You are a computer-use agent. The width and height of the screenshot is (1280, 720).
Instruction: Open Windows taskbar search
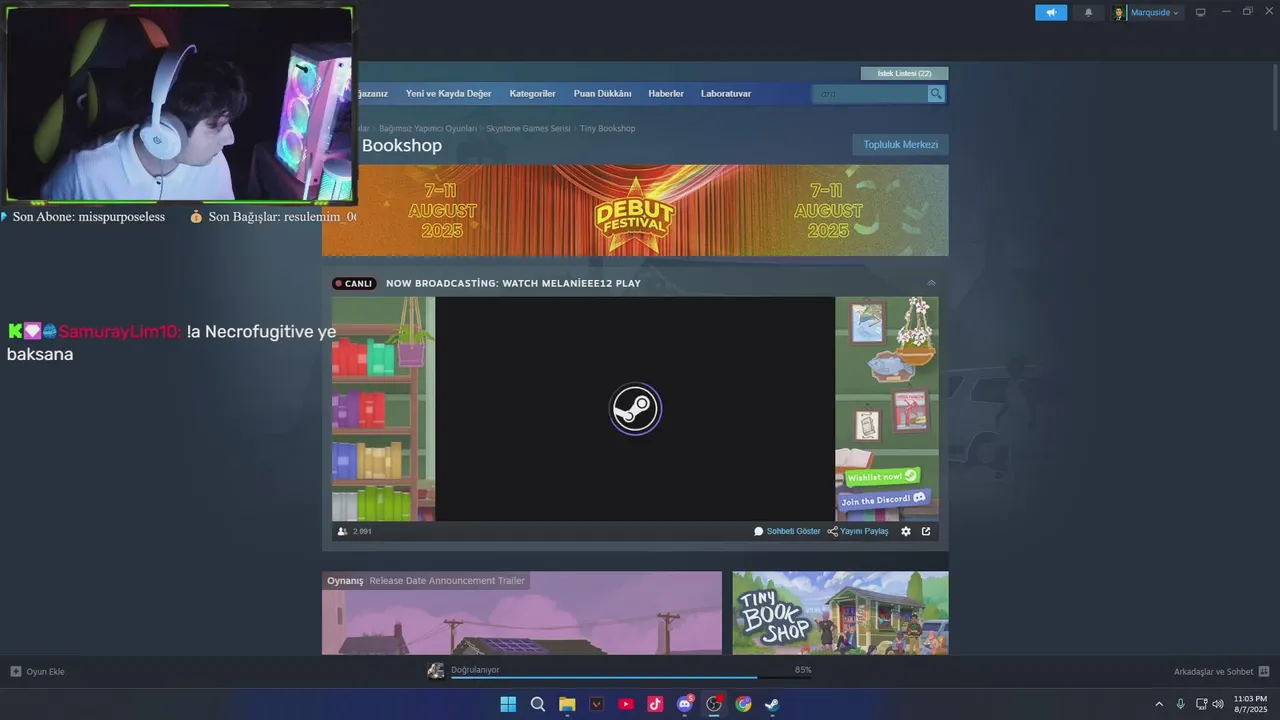tap(537, 704)
